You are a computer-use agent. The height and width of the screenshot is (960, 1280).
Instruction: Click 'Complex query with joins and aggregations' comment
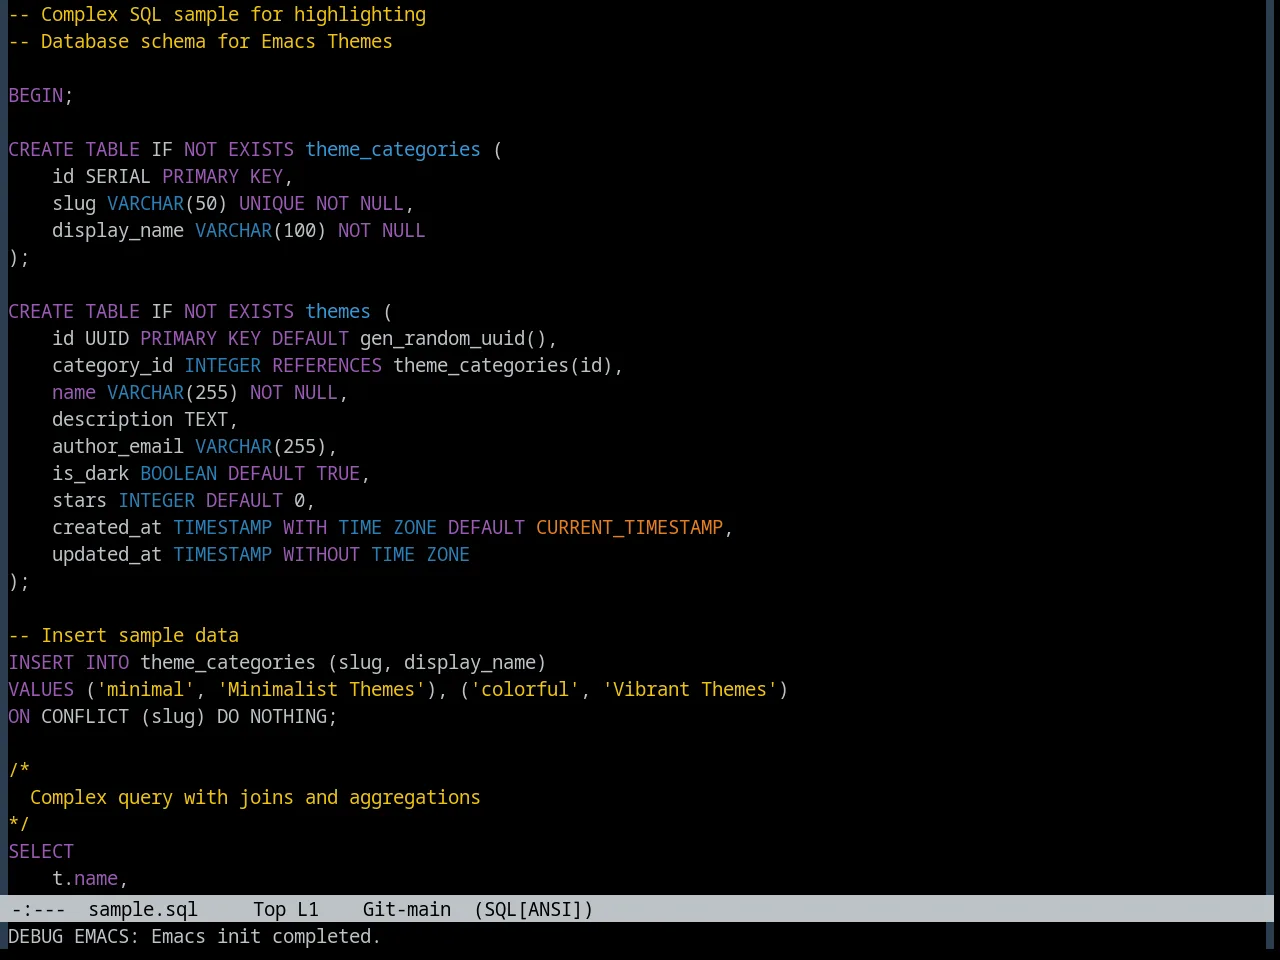255,797
